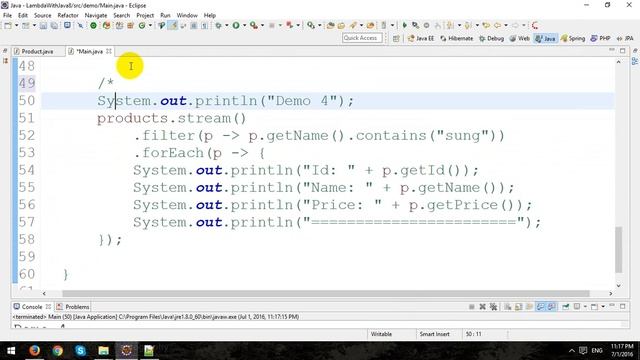Viewport: 640px width, 360px height.
Task: Click the editor horizontal scrollbar
Action: coord(326,293)
